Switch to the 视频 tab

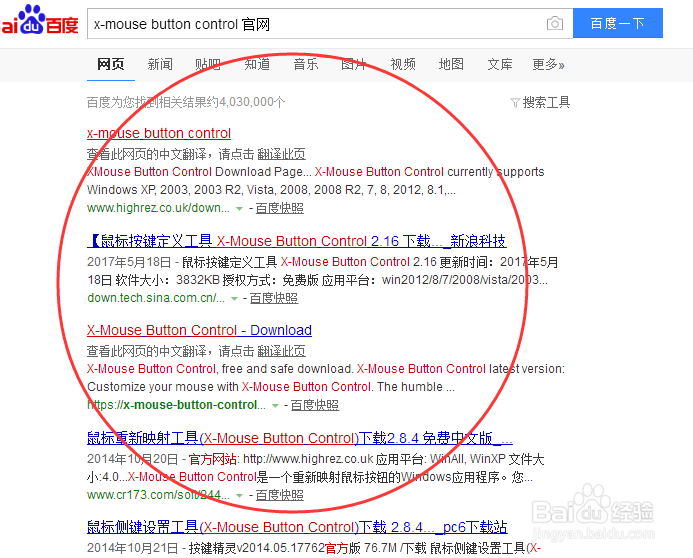(x=403, y=65)
